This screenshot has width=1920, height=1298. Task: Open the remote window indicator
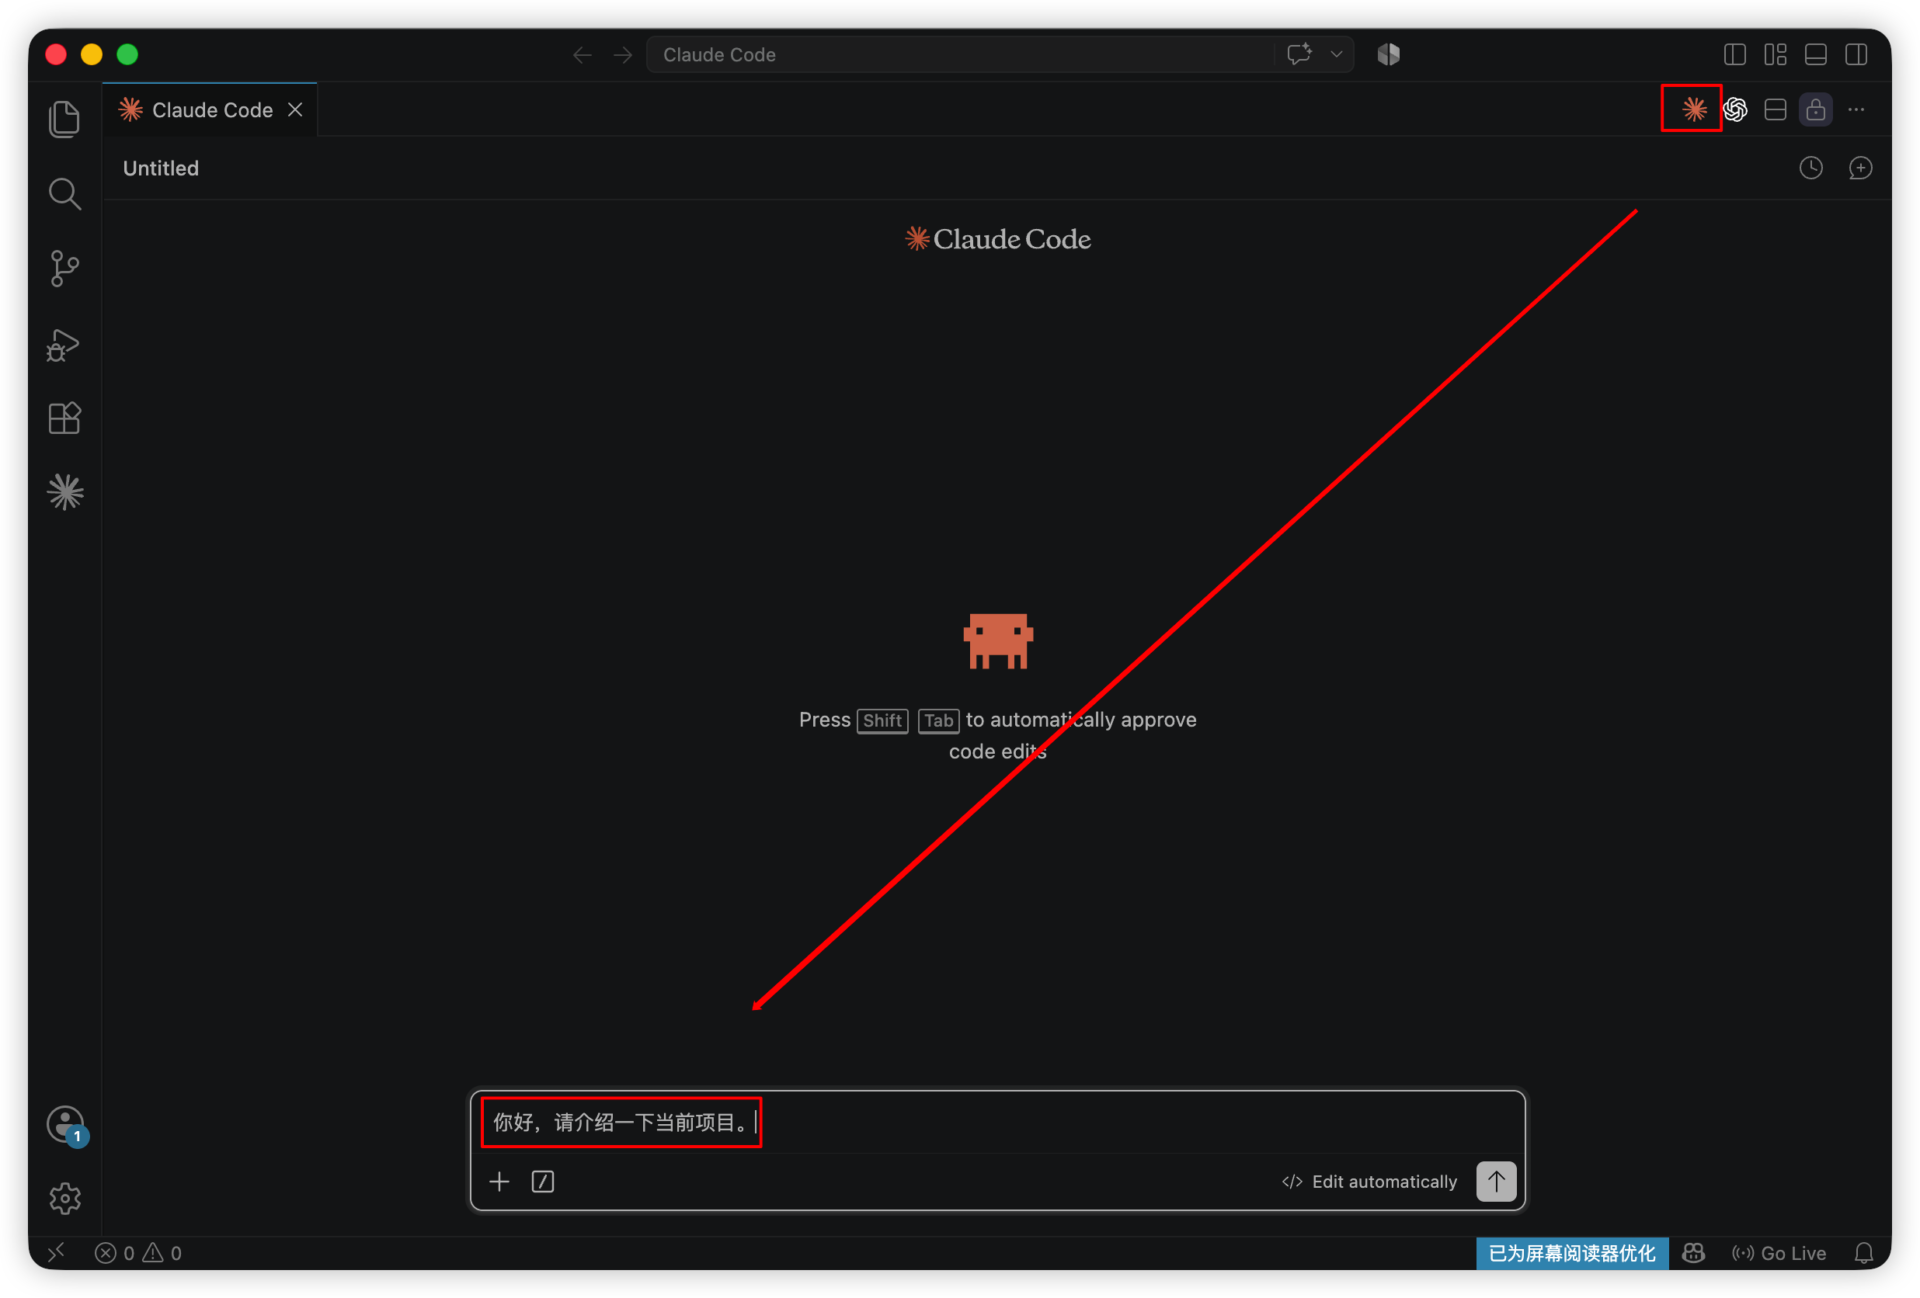[x=56, y=1253]
